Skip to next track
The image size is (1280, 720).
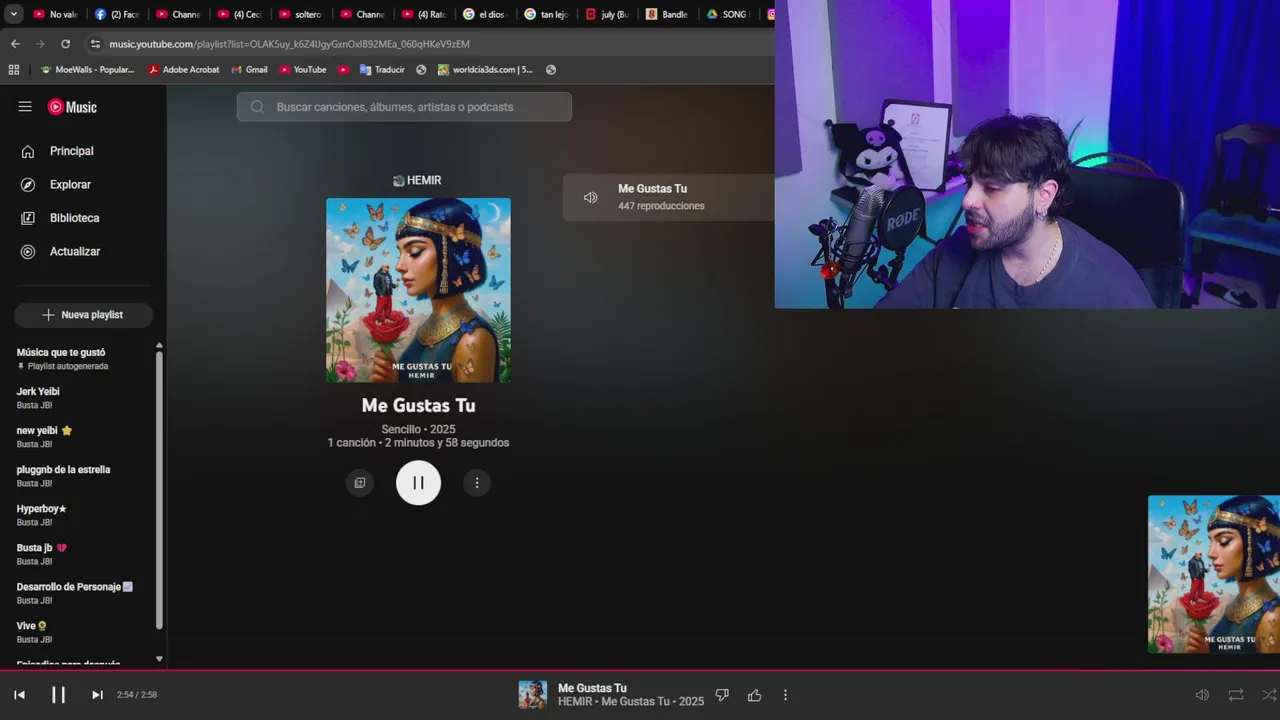coord(97,695)
